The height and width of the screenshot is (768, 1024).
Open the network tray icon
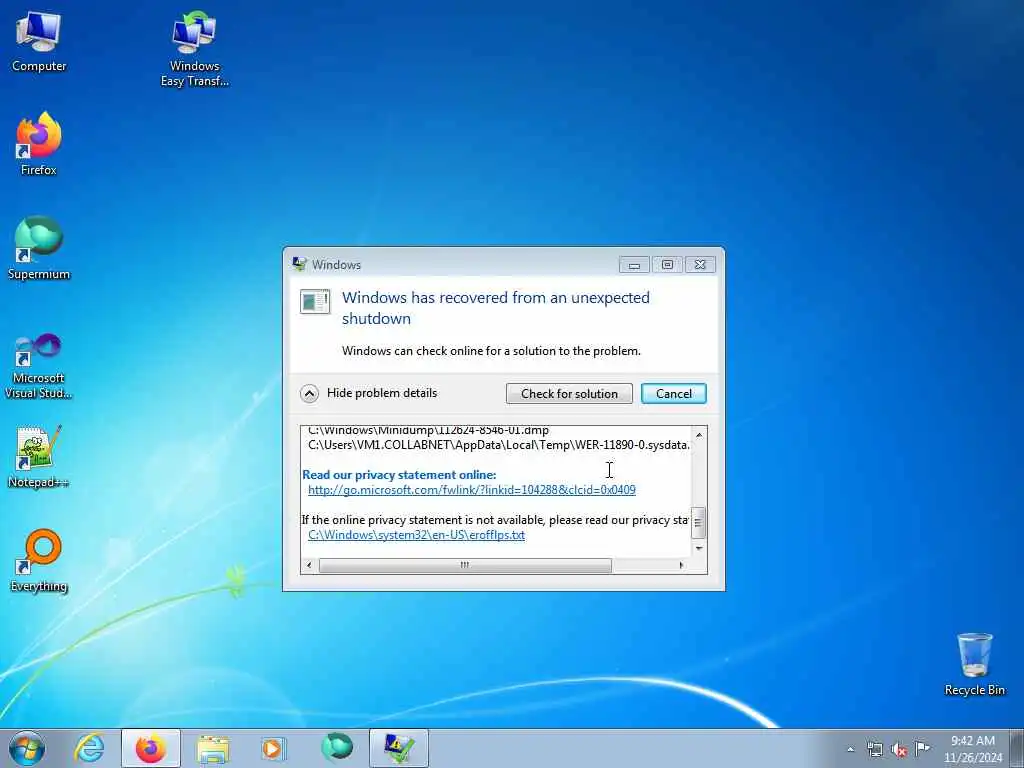pos(874,750)
